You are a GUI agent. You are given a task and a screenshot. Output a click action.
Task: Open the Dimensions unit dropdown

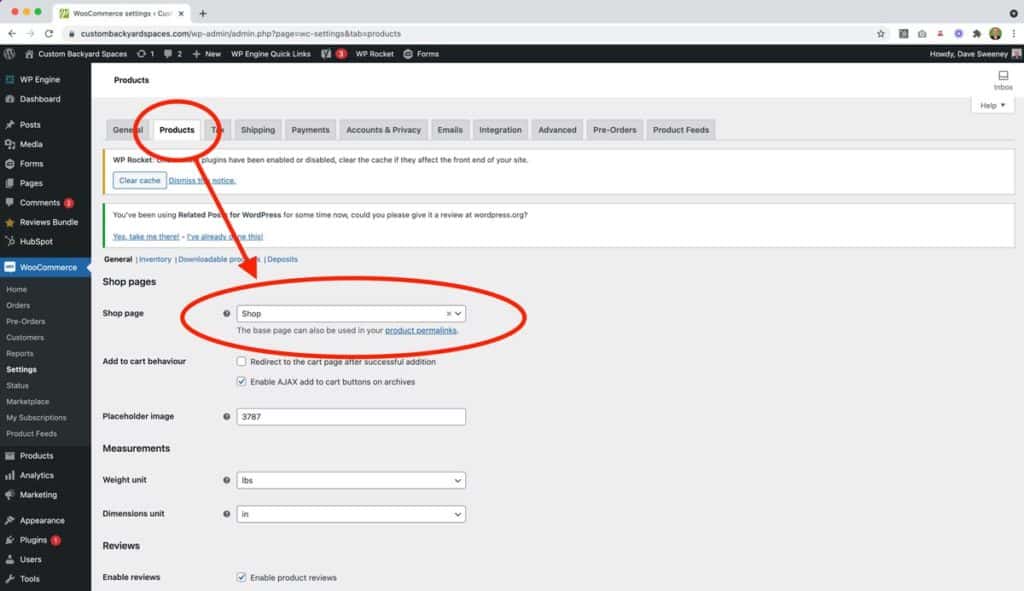click(x=351, y=513)
